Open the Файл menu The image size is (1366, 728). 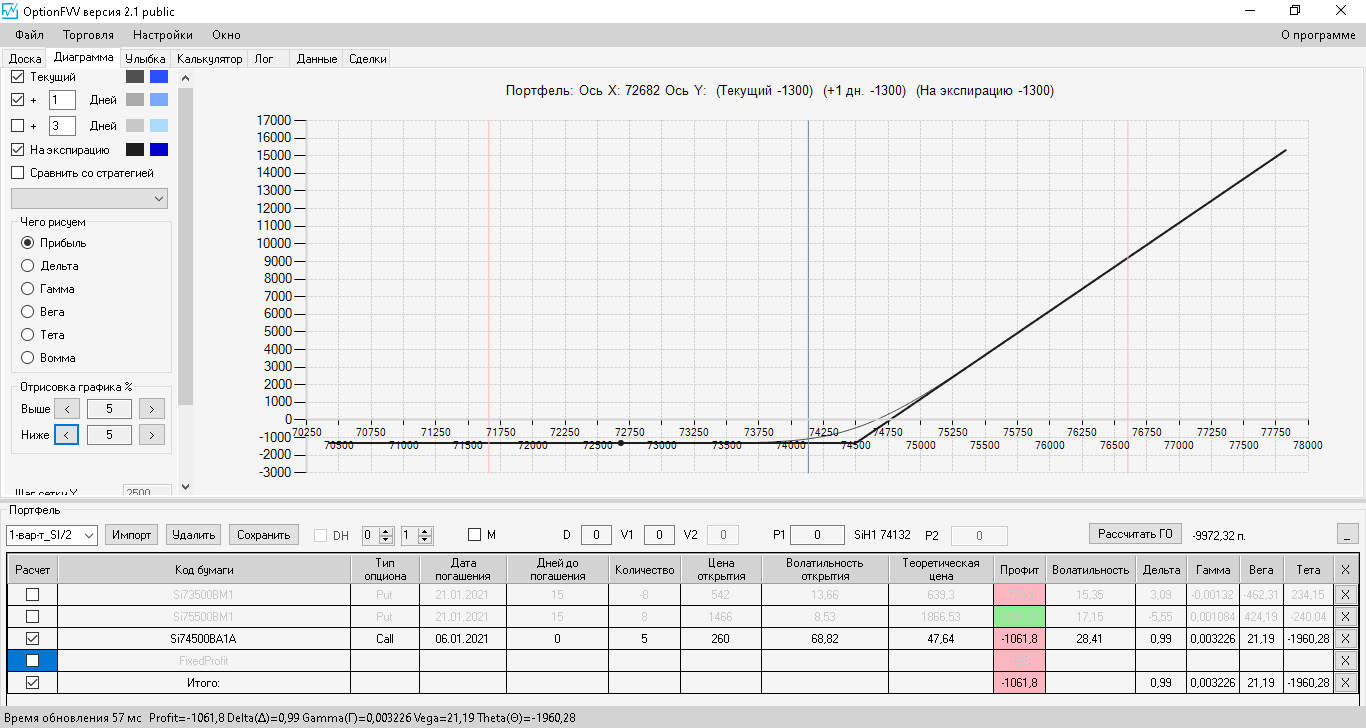pyautogui.click(x=30, y=35)
